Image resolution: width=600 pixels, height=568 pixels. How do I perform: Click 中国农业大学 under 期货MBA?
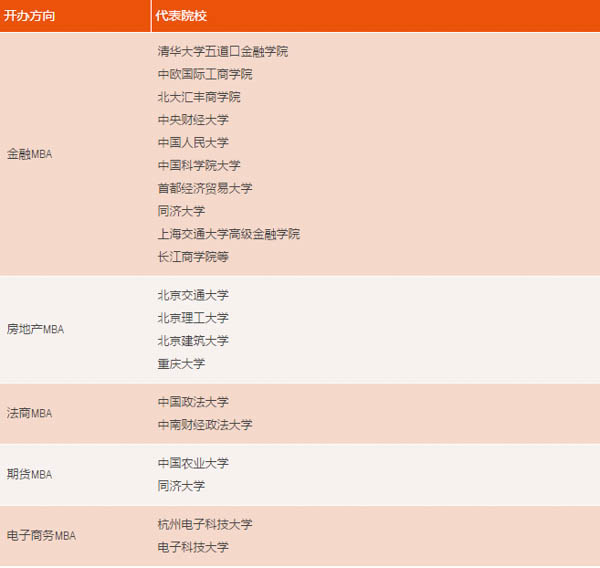[193, 463]
